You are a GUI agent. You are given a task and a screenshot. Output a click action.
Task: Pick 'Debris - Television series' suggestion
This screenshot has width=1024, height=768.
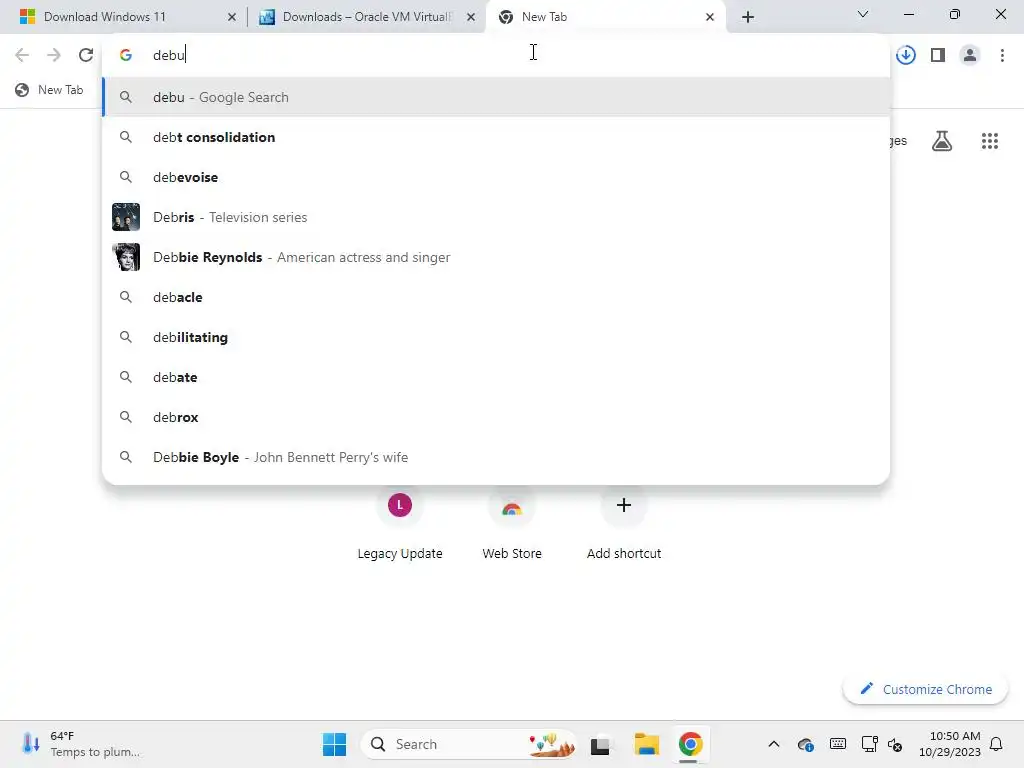[x=496, y=217]
